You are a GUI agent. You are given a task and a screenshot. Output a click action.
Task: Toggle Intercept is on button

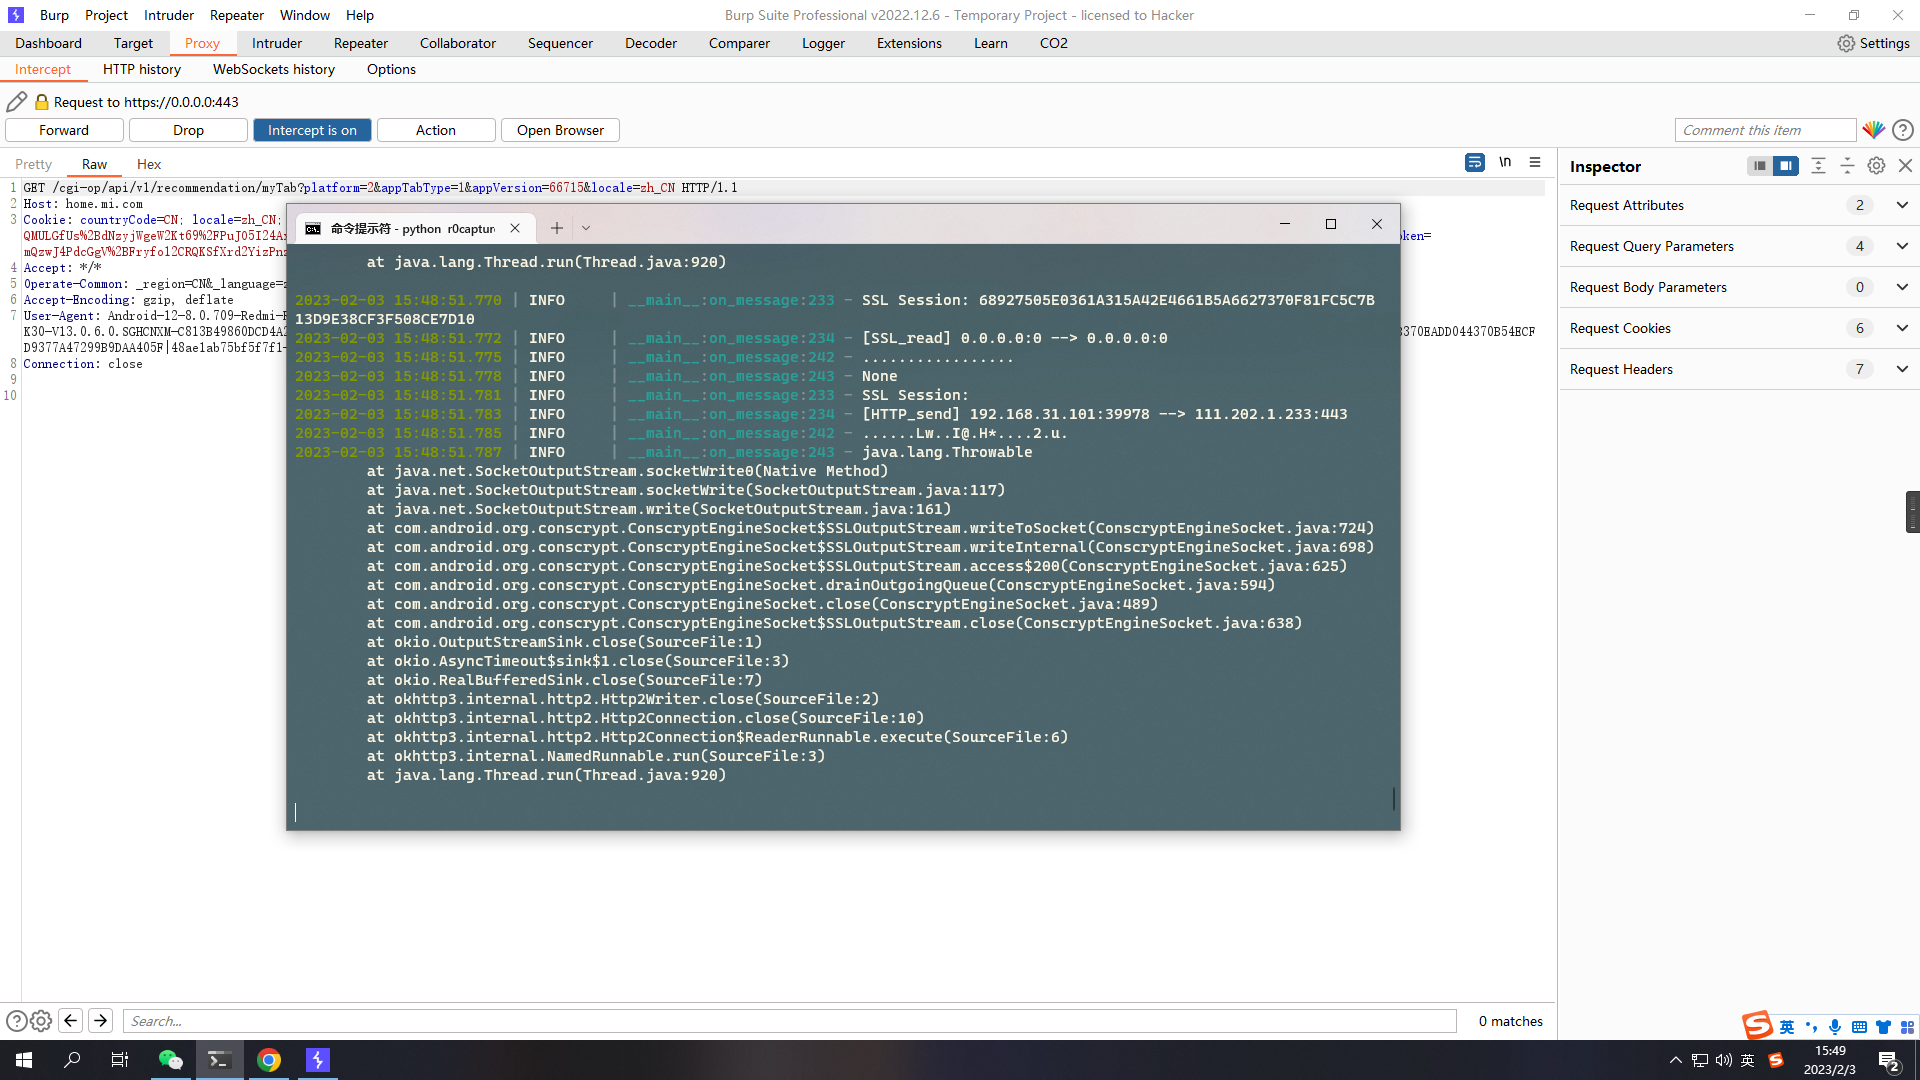click(x=312, y=130)
